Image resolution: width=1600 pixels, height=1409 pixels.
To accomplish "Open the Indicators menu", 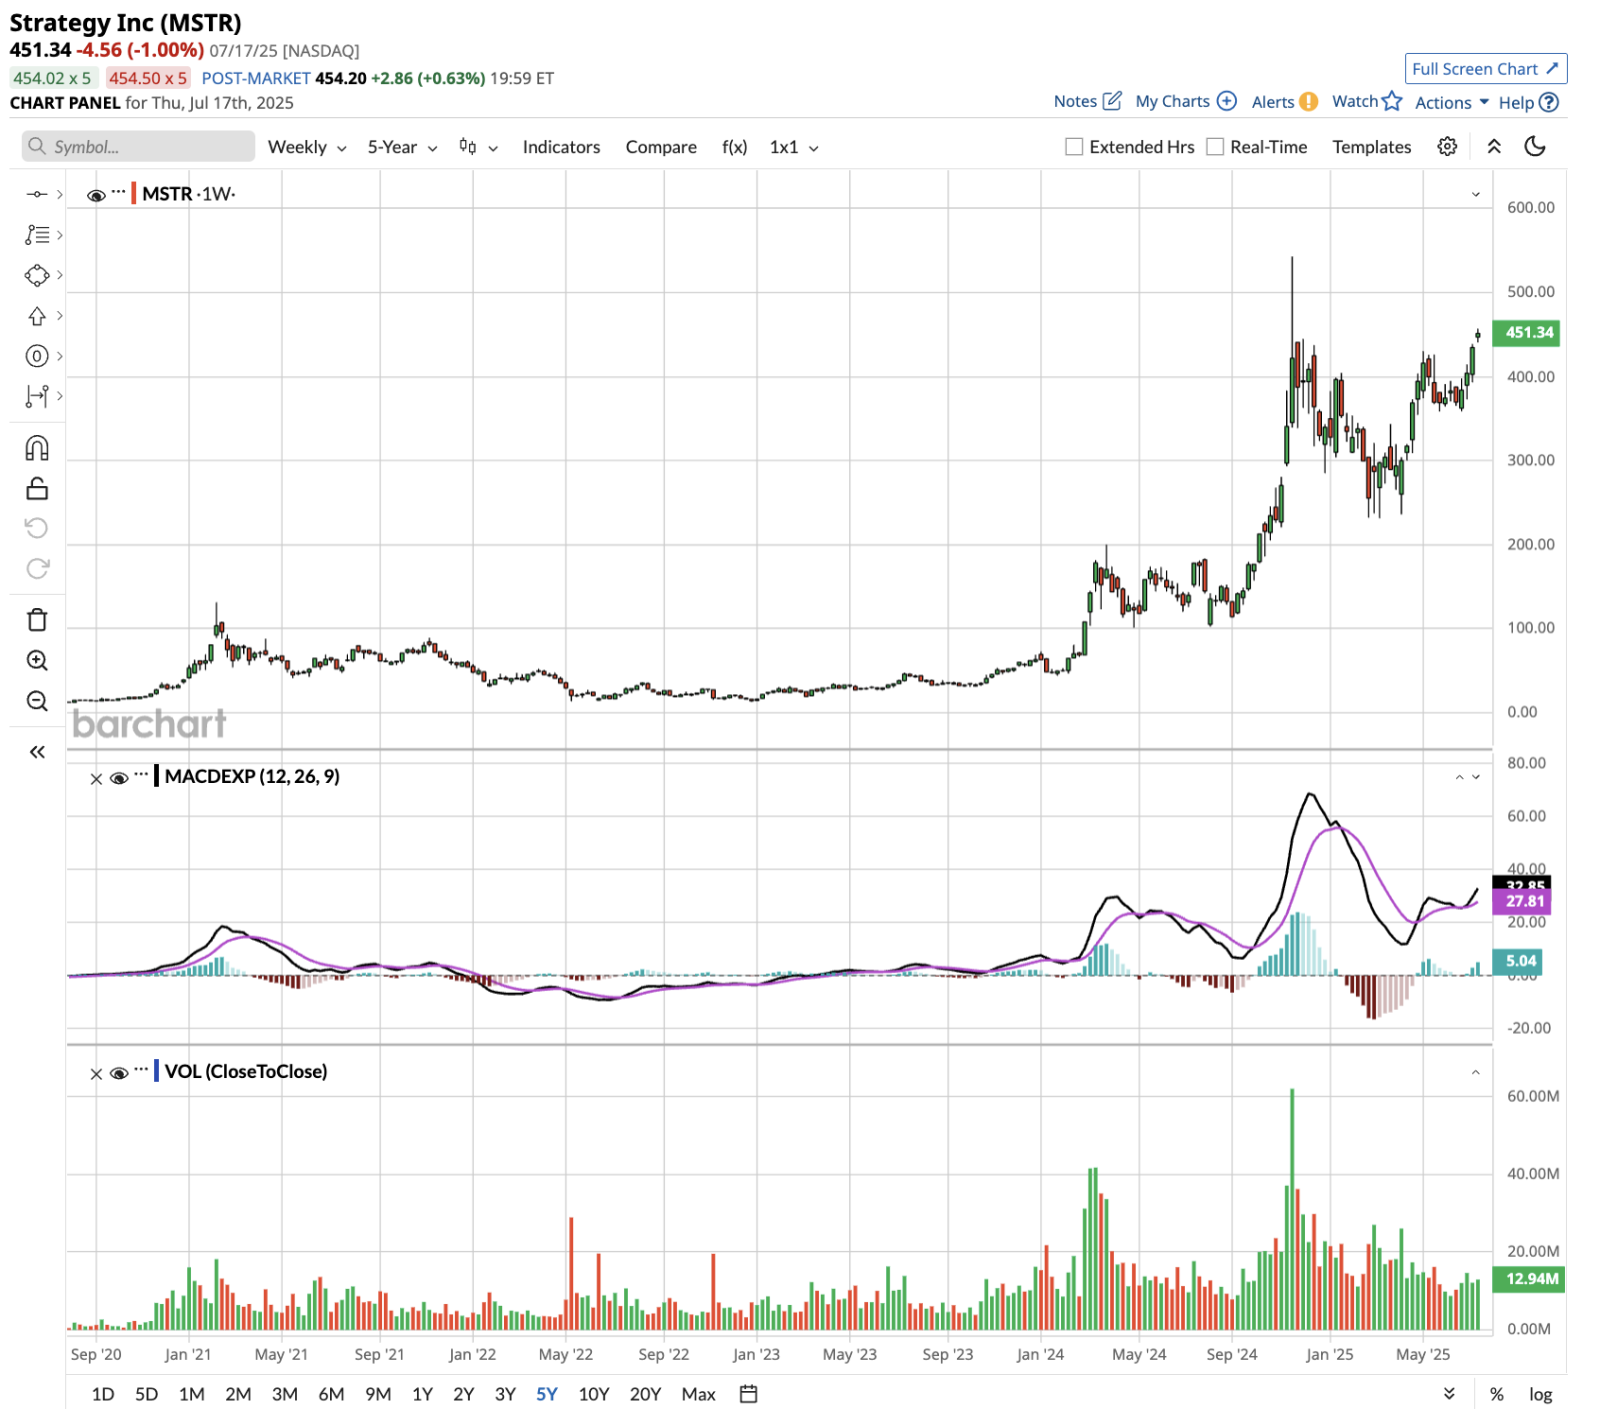I will tap(561, 147).
